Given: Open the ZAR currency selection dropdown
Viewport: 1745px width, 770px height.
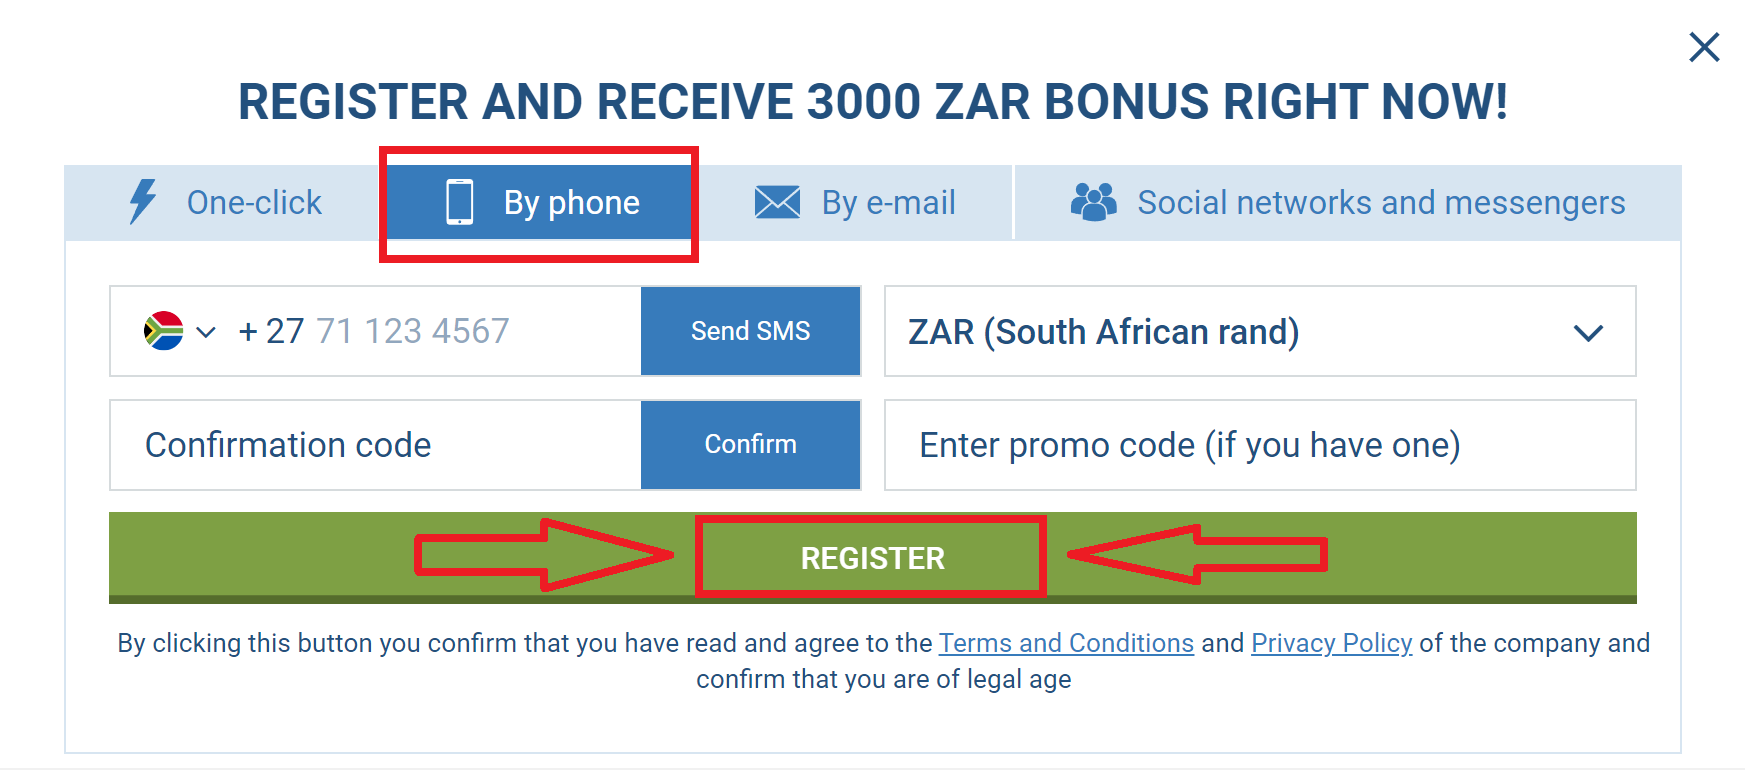Looking at the screenshot, I should tap(1259, 331).
